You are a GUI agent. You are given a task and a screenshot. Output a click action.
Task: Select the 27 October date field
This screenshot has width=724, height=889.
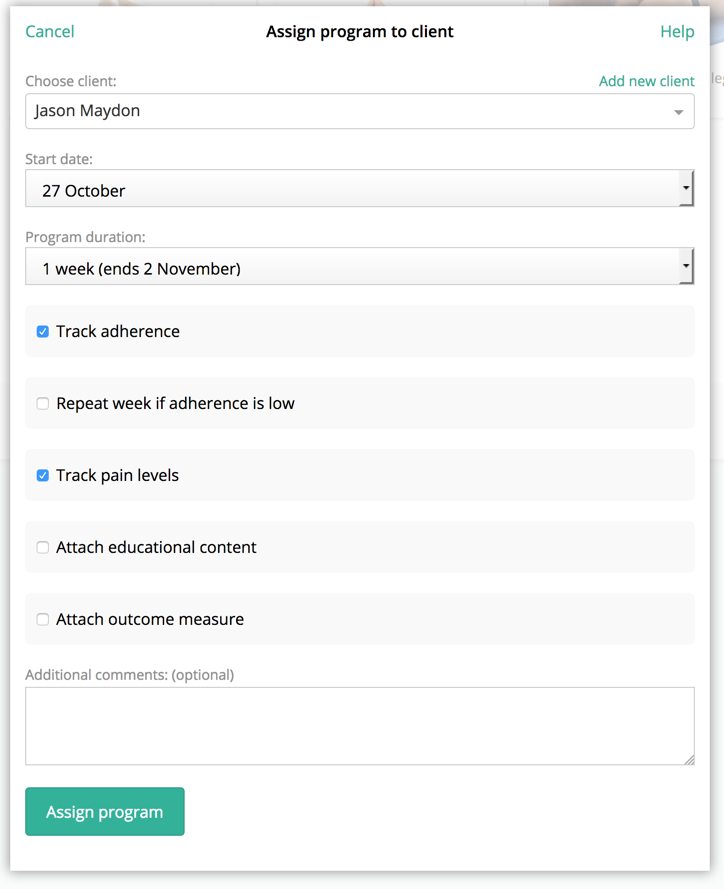pyautogui.click(x=300, y=188)
